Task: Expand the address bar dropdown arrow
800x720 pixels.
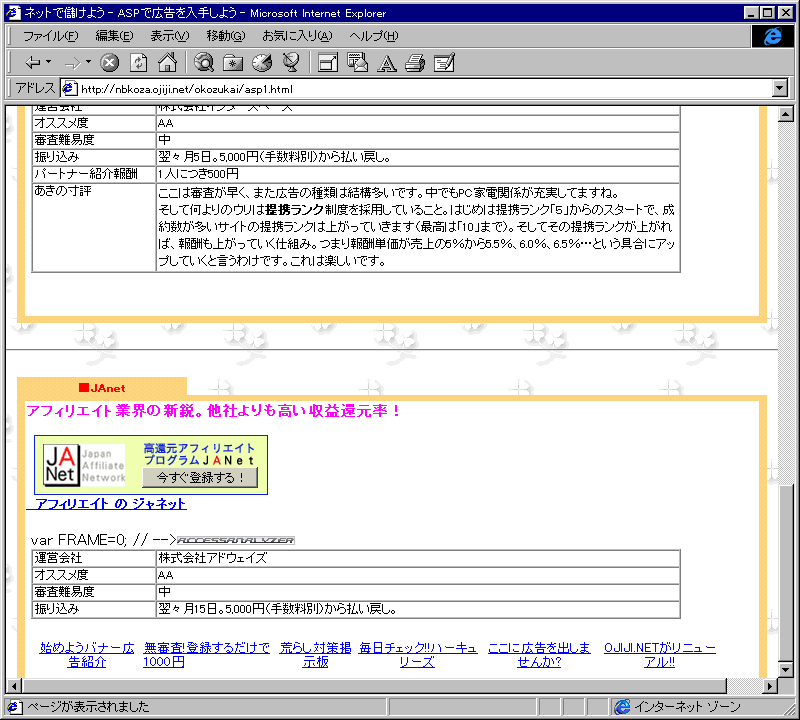Action: click(780, 88)
